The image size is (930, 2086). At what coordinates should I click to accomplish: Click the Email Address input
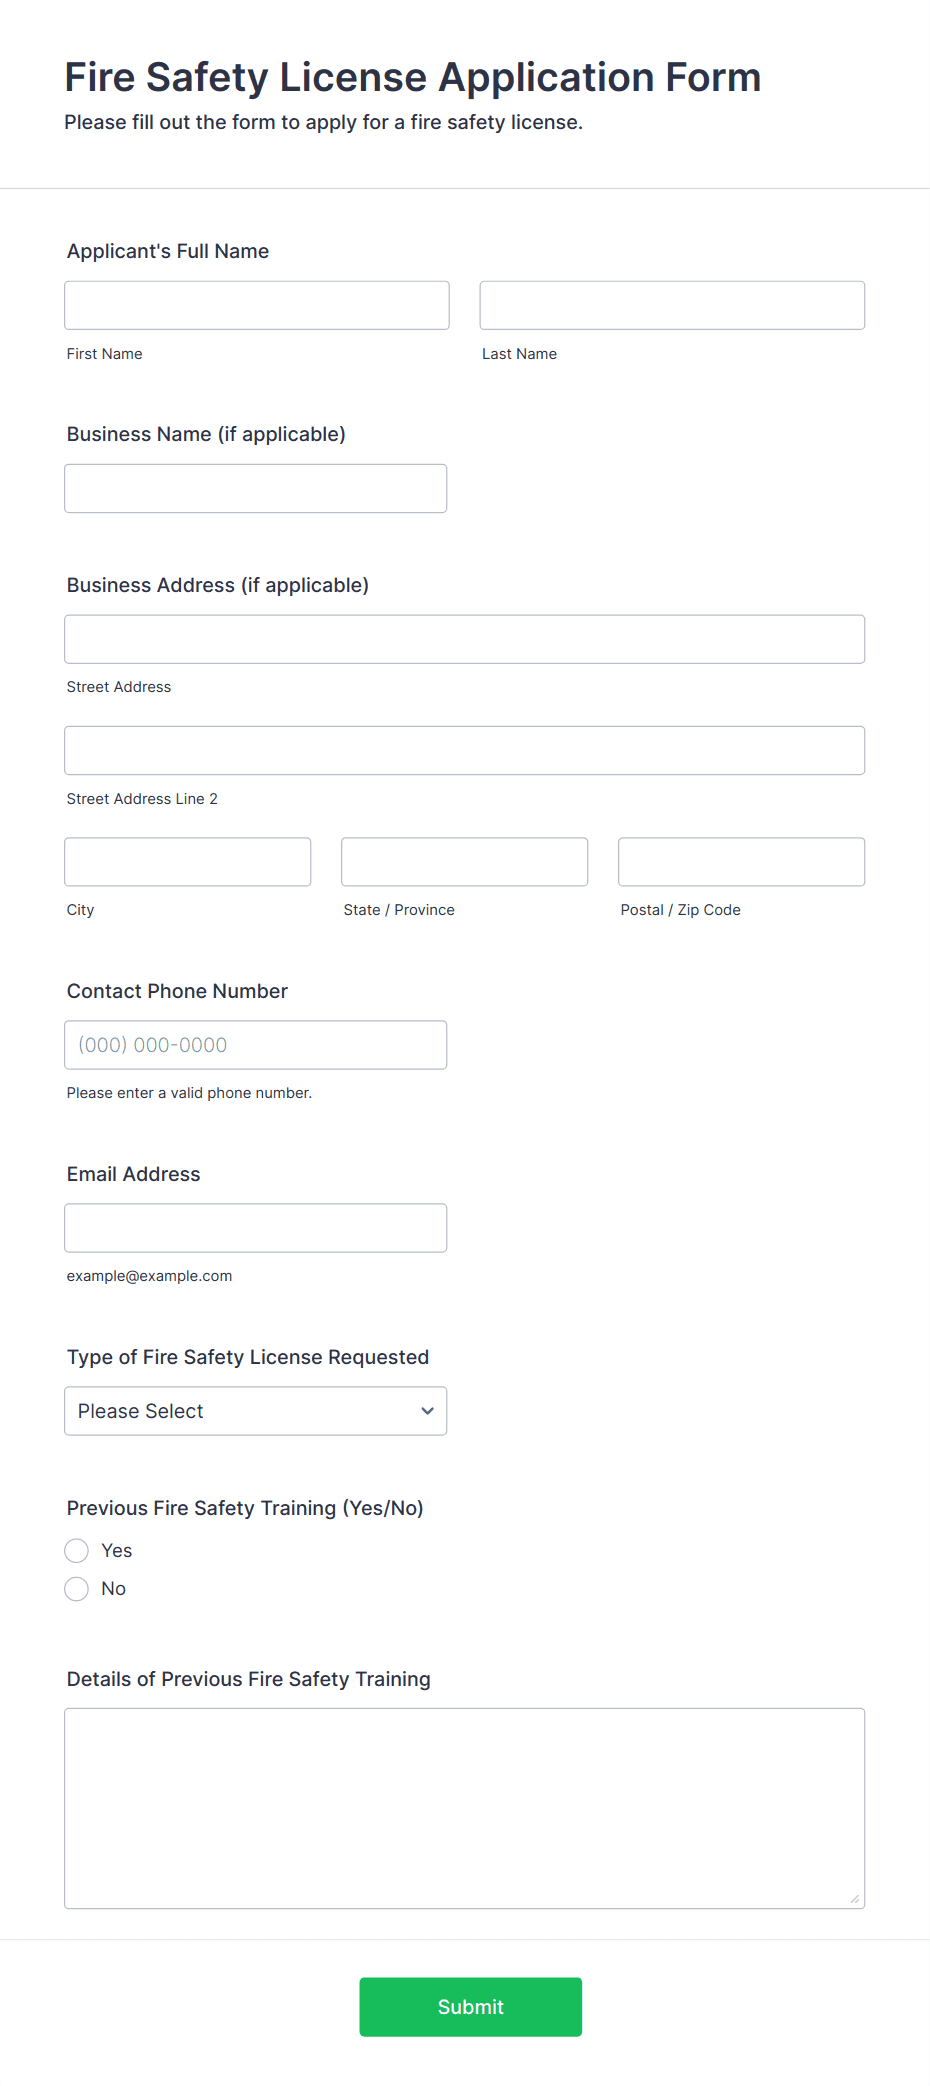pos(256,1228)
